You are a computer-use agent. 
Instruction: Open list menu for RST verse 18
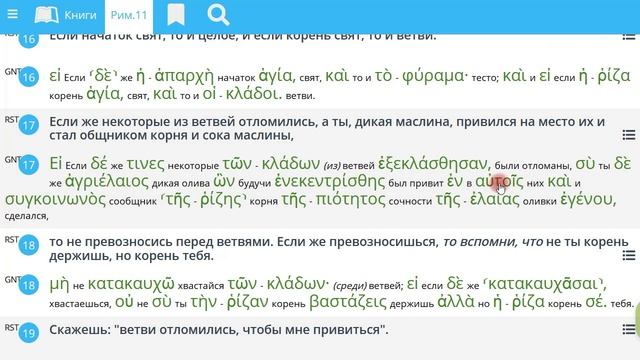[x=629, y=256]
